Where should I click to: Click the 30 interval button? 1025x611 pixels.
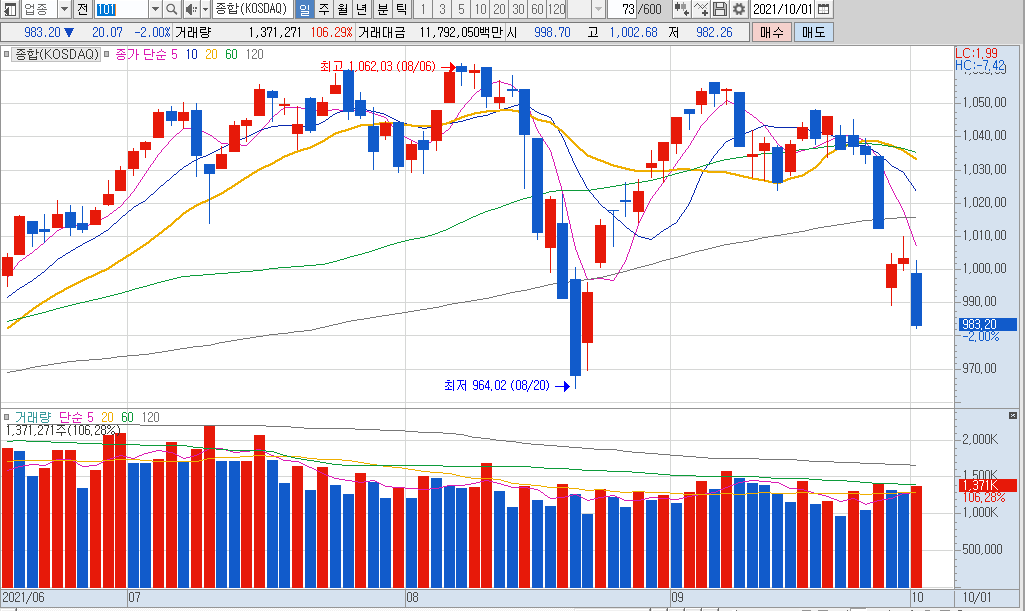[x=518, y=9]
